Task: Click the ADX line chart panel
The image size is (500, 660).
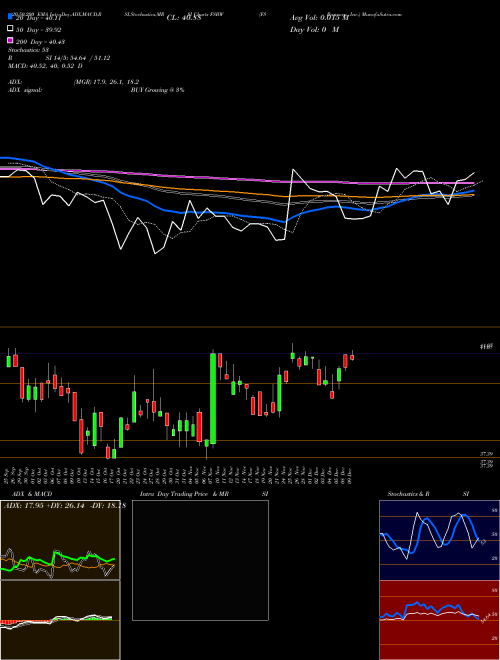Action: (x=60, y=540)
